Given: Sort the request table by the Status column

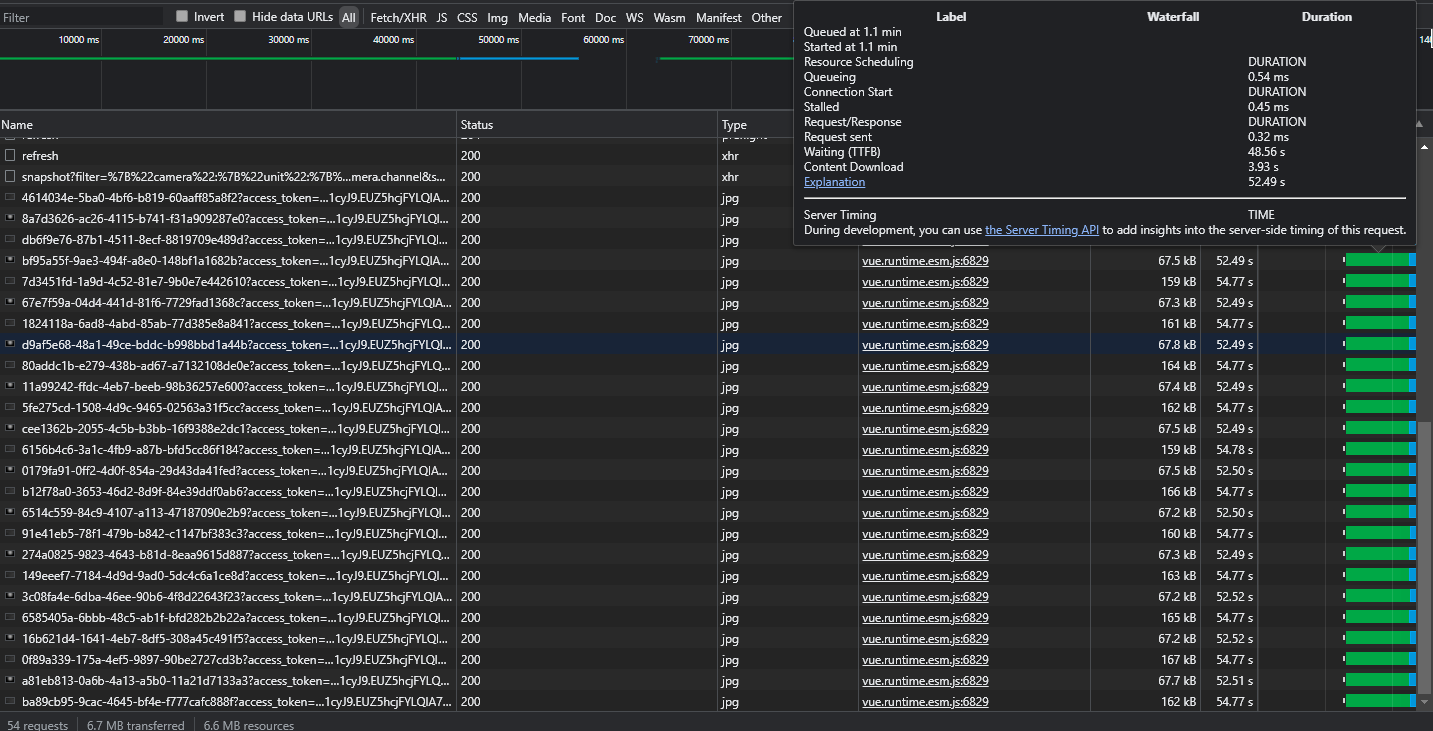Looking at the screenshot, I should click(x=588, y=125).
